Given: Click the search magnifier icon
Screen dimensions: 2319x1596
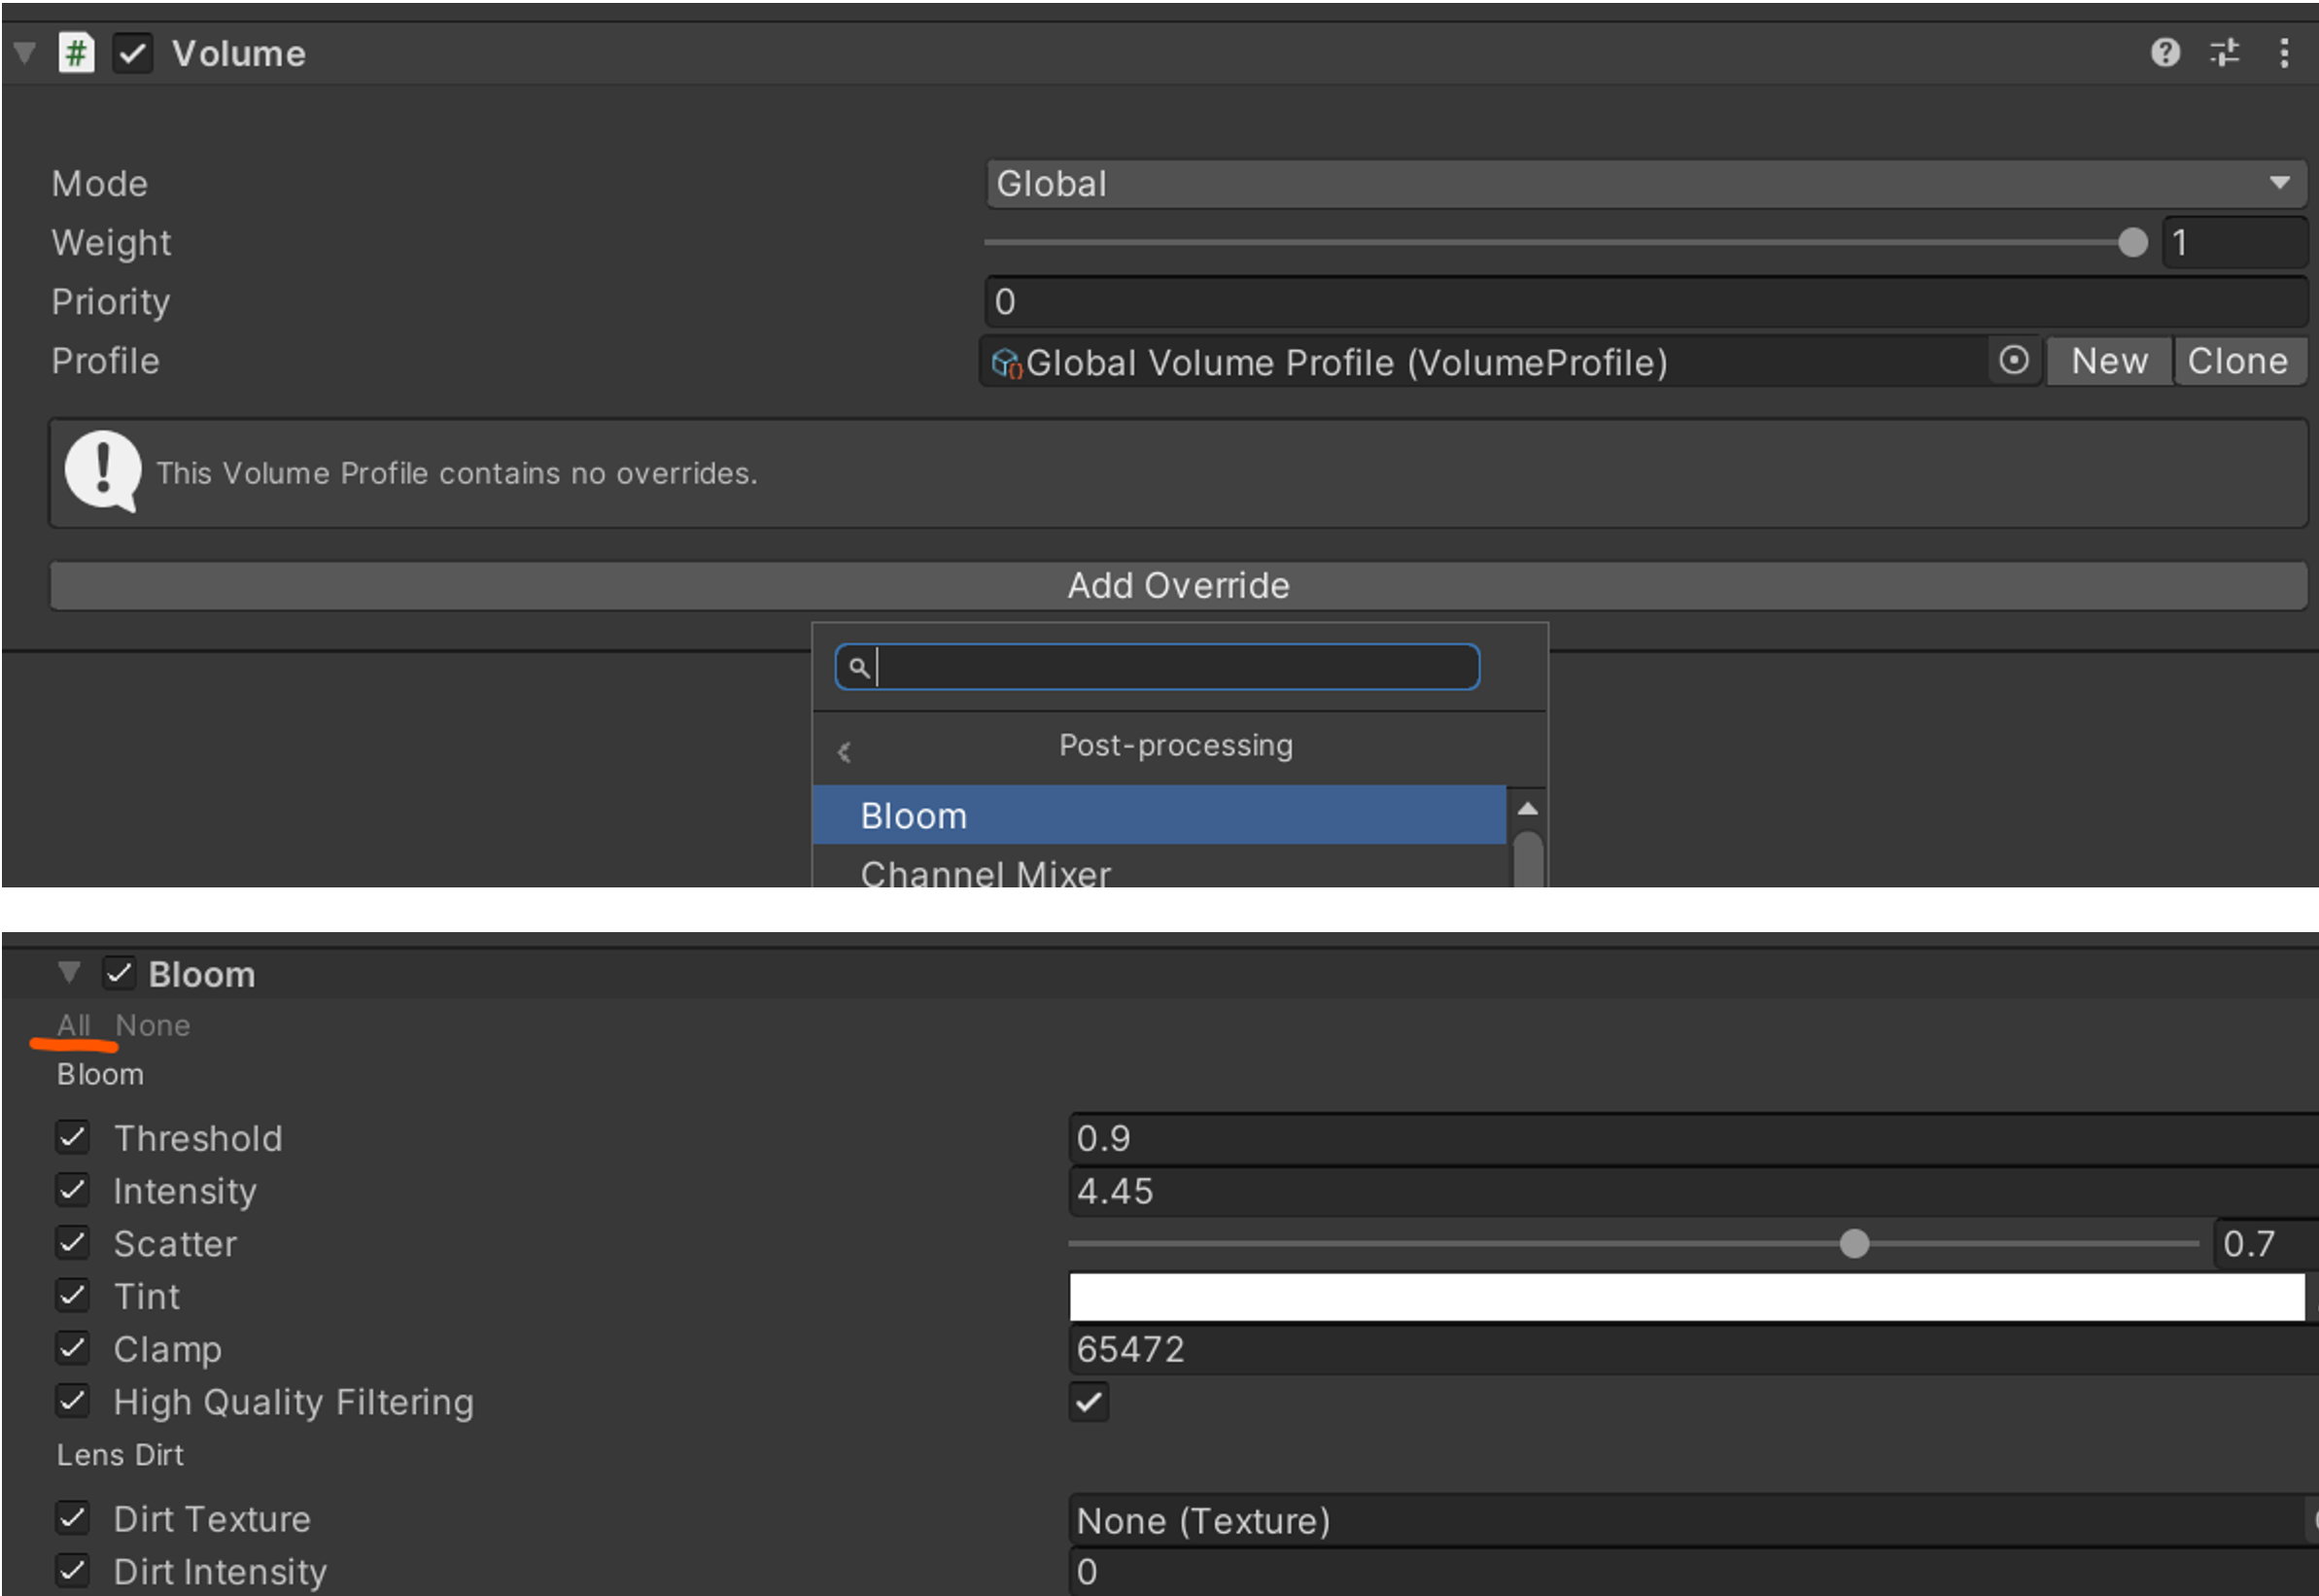Looking at the screenshot, I should (x=858, y=667).
